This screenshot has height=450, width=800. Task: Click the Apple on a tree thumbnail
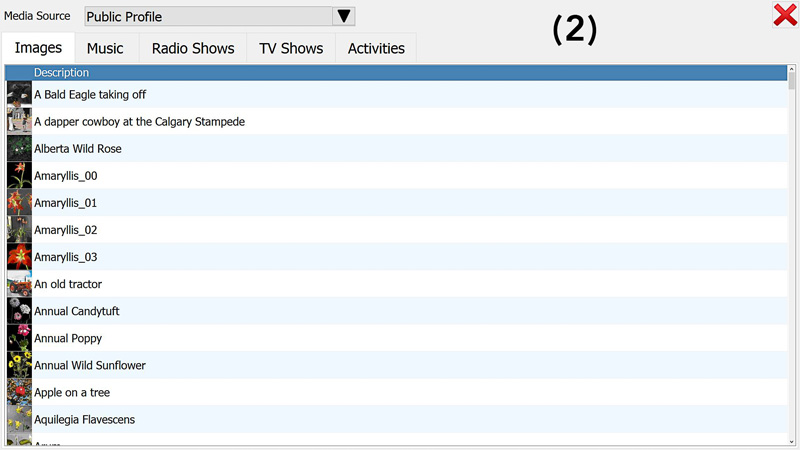pos(19,392)
